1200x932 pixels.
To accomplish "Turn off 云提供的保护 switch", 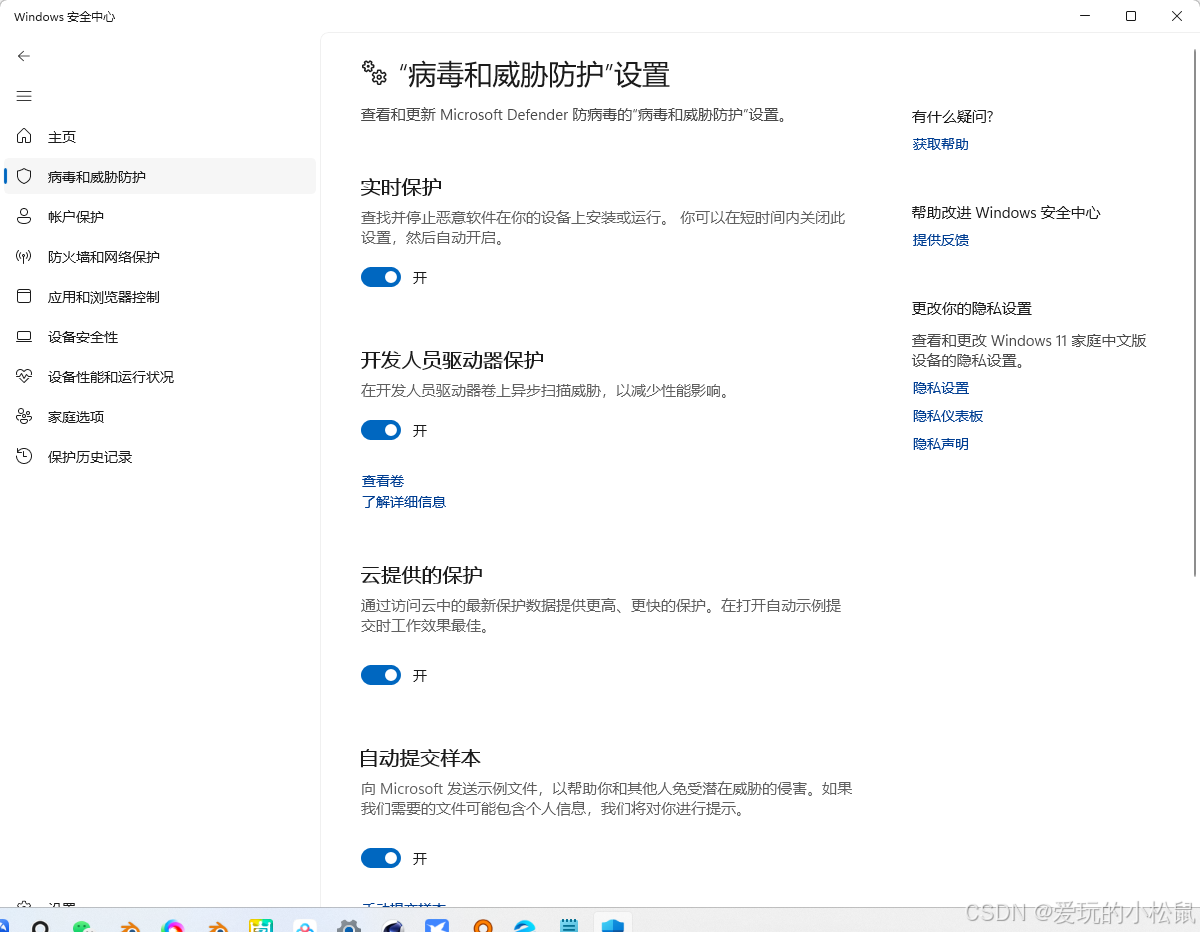I will click(381, 675).
